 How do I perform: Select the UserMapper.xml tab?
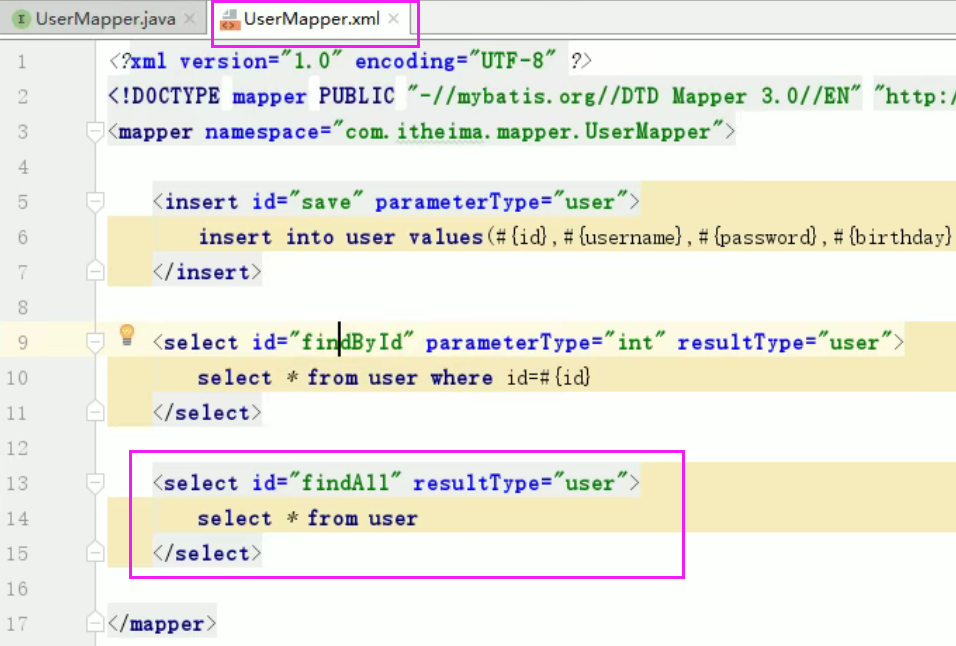312,19
